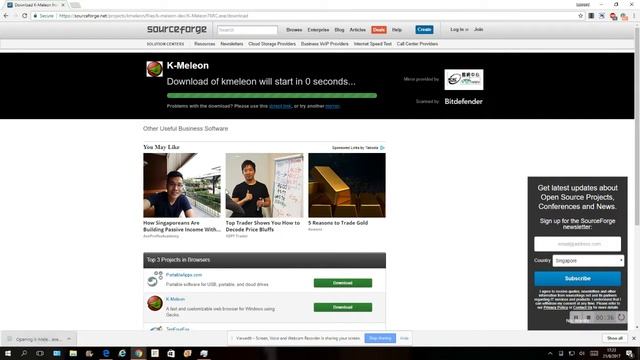Click the K-Meleon project icon in header

pos(155,69)
